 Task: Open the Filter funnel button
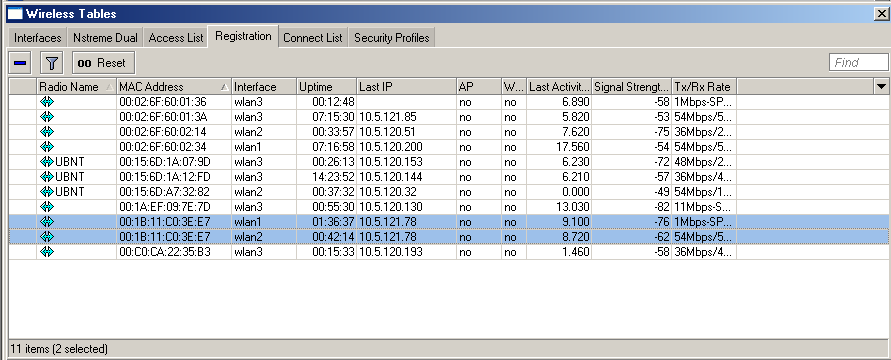[52, 63]
